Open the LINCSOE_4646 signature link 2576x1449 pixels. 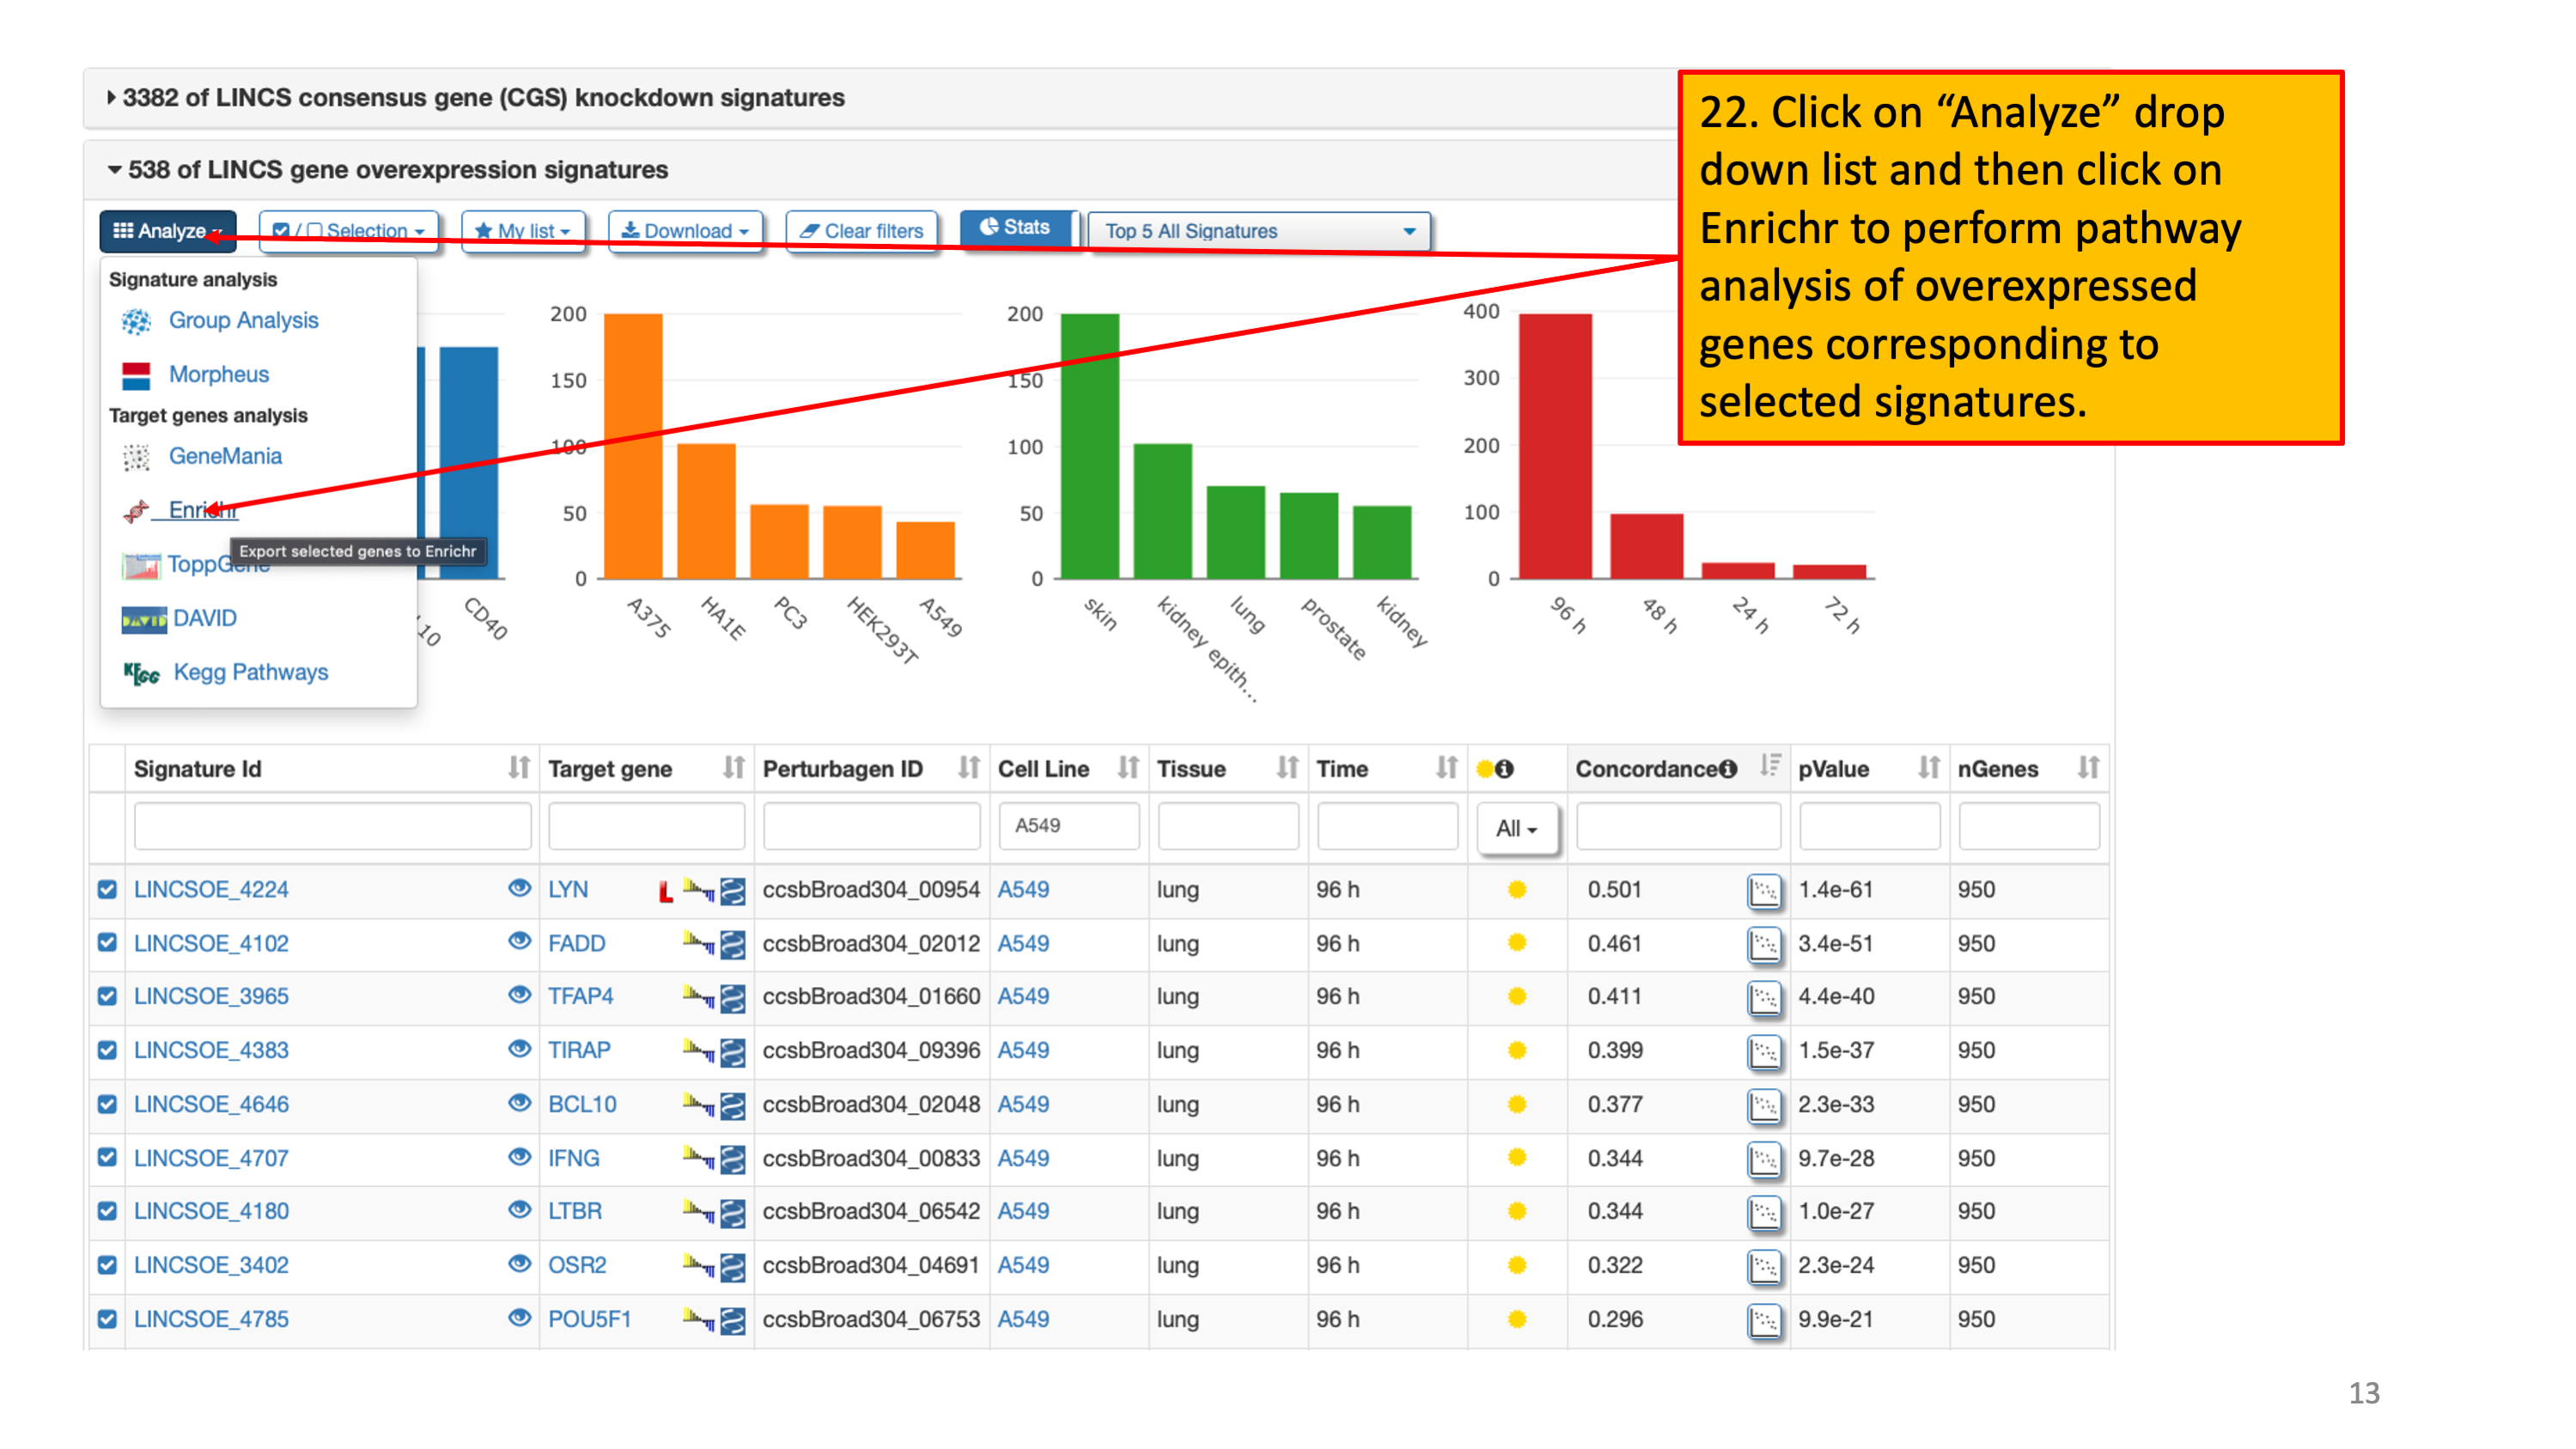(x=211, y=1104)
